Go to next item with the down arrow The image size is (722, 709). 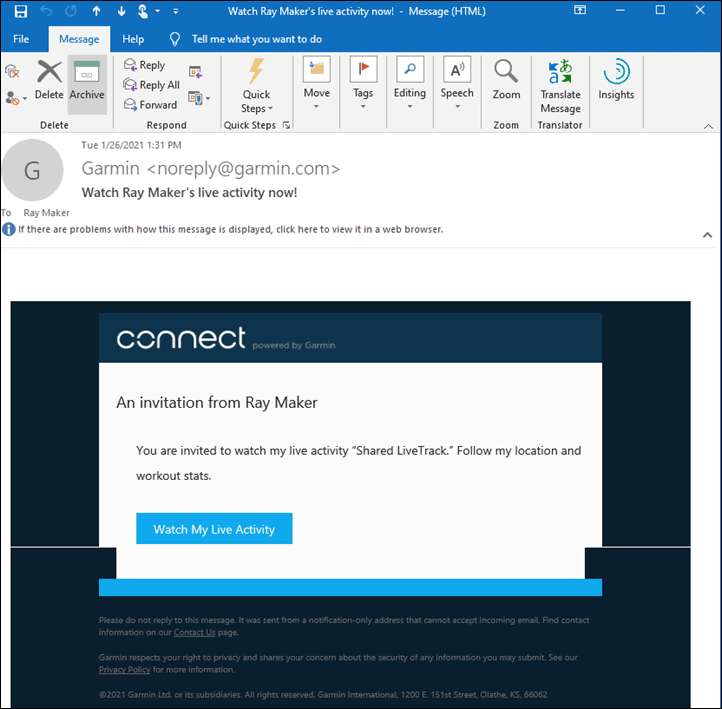(x=121, y=11)
